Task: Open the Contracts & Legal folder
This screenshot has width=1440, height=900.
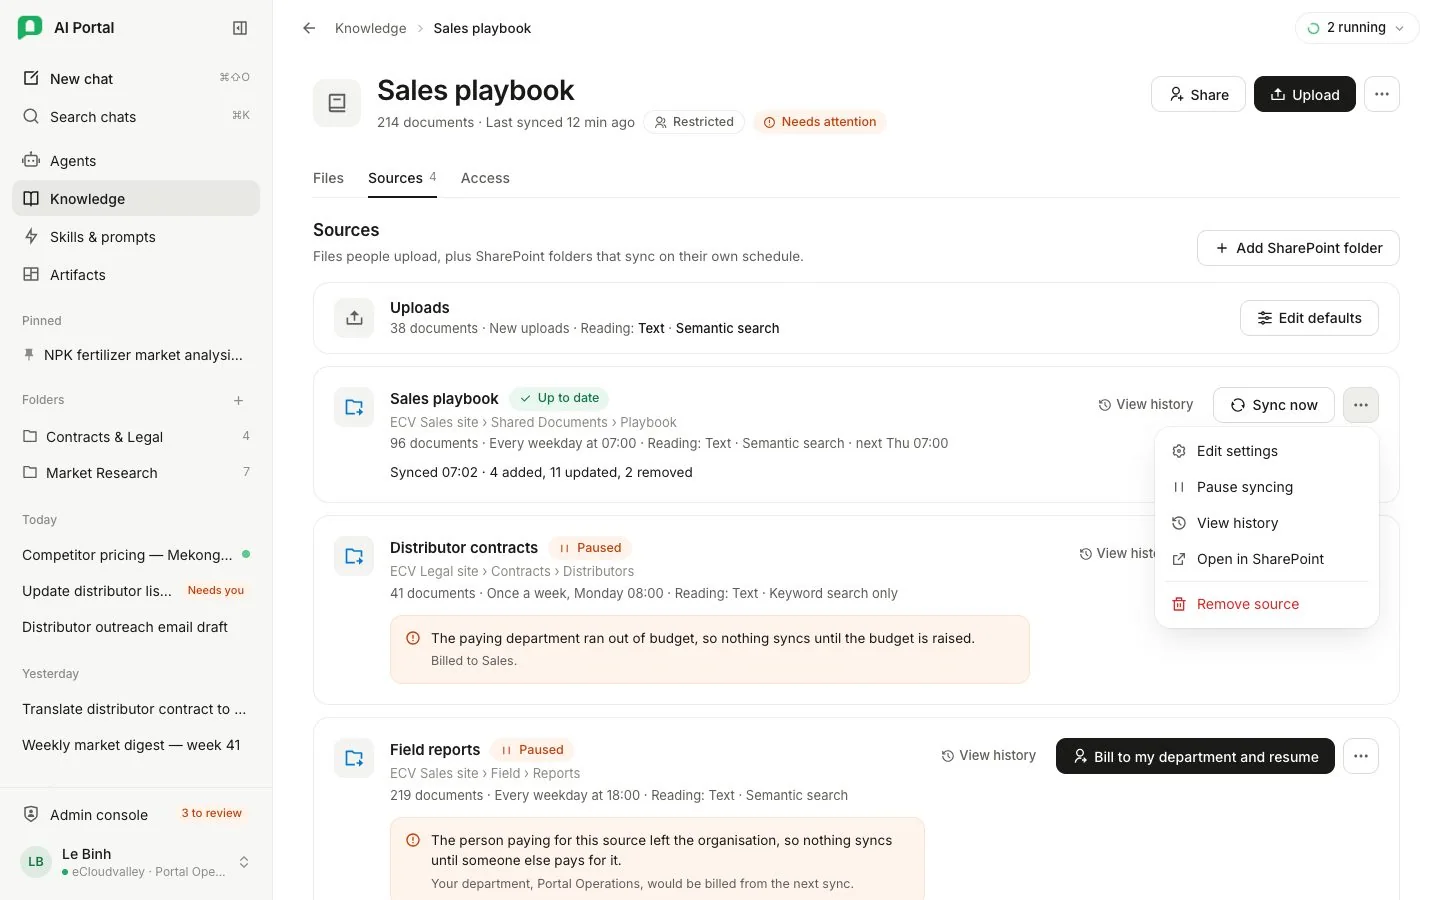Action: 136,437
